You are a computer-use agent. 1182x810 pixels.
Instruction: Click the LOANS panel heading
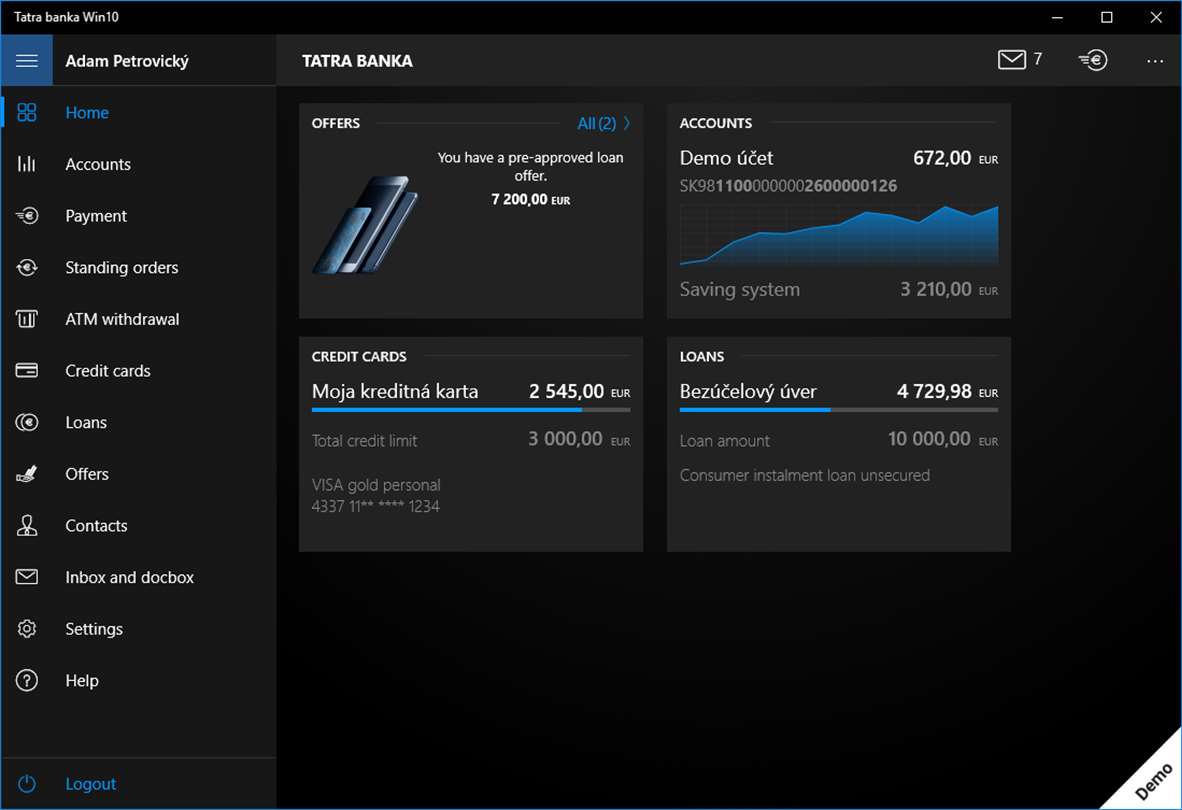click(x=702, y=356)
